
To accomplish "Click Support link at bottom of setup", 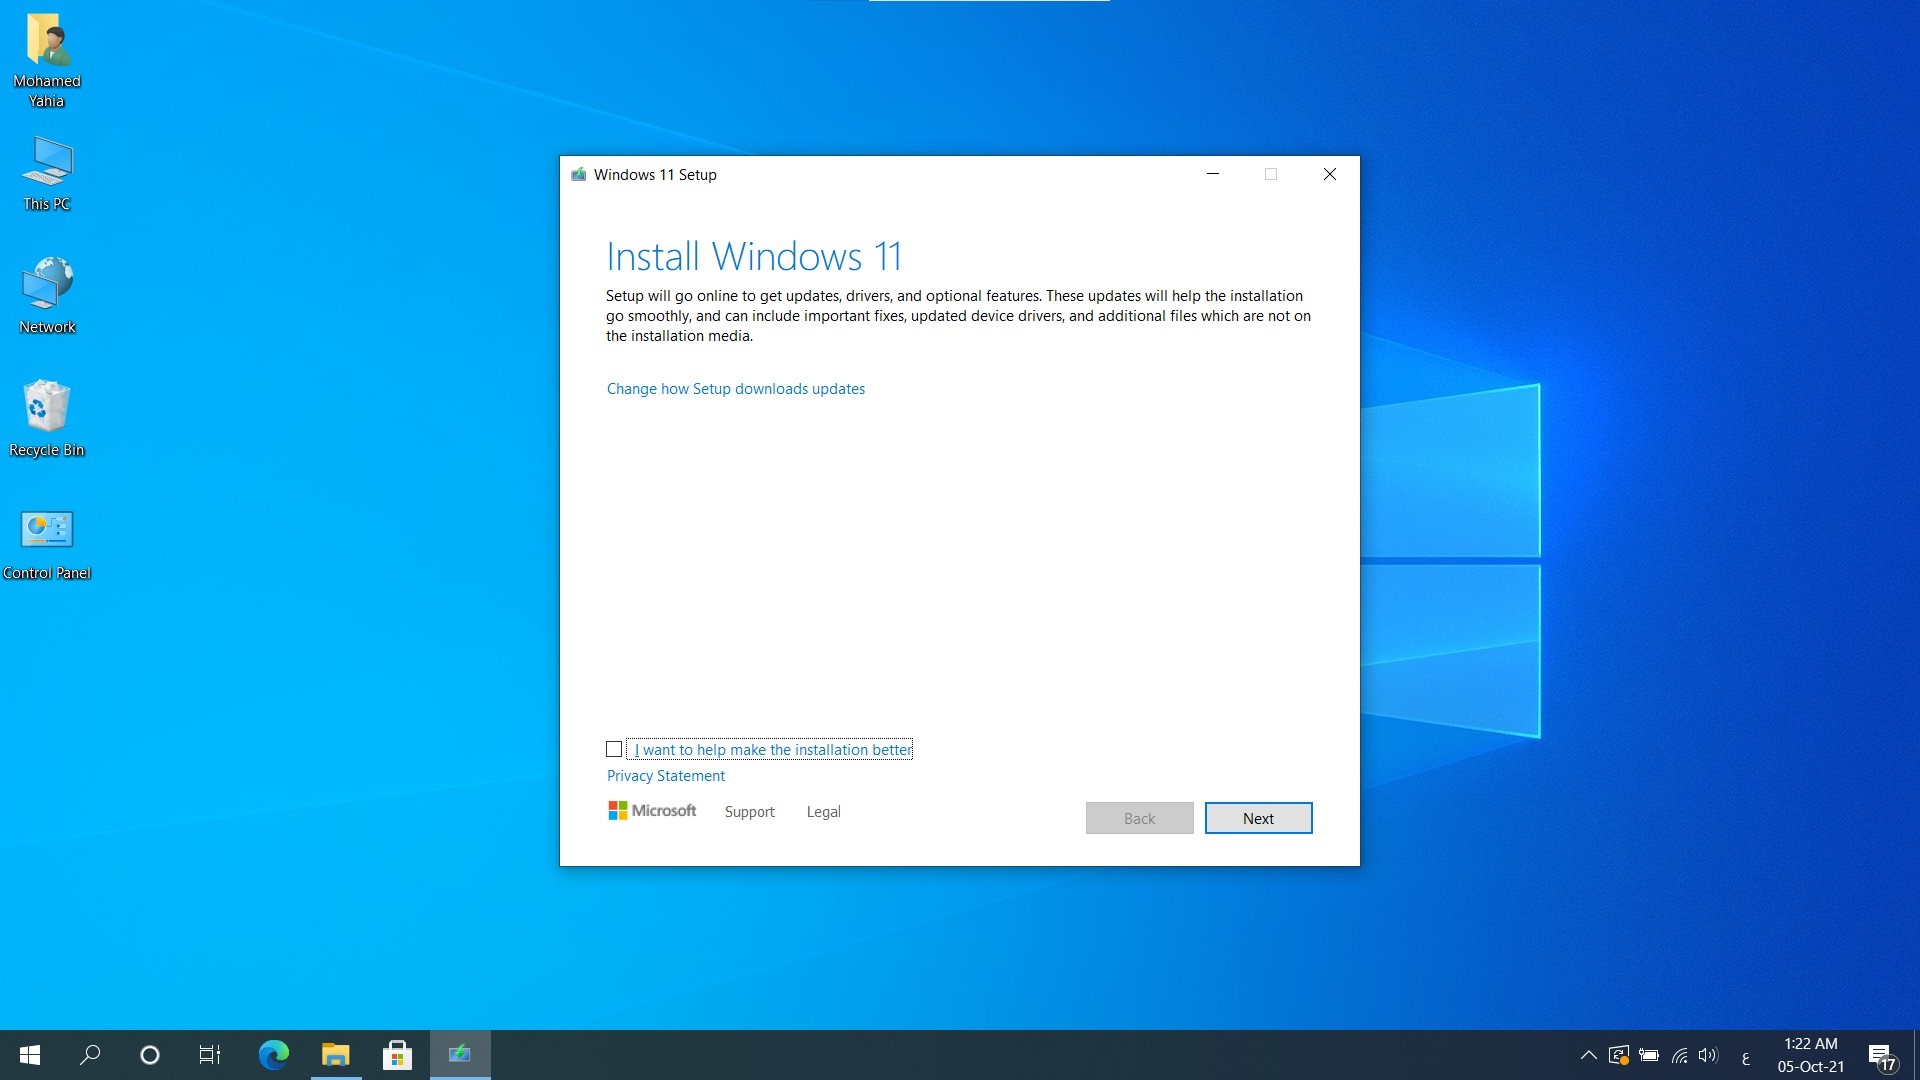I will click(749, 811).
